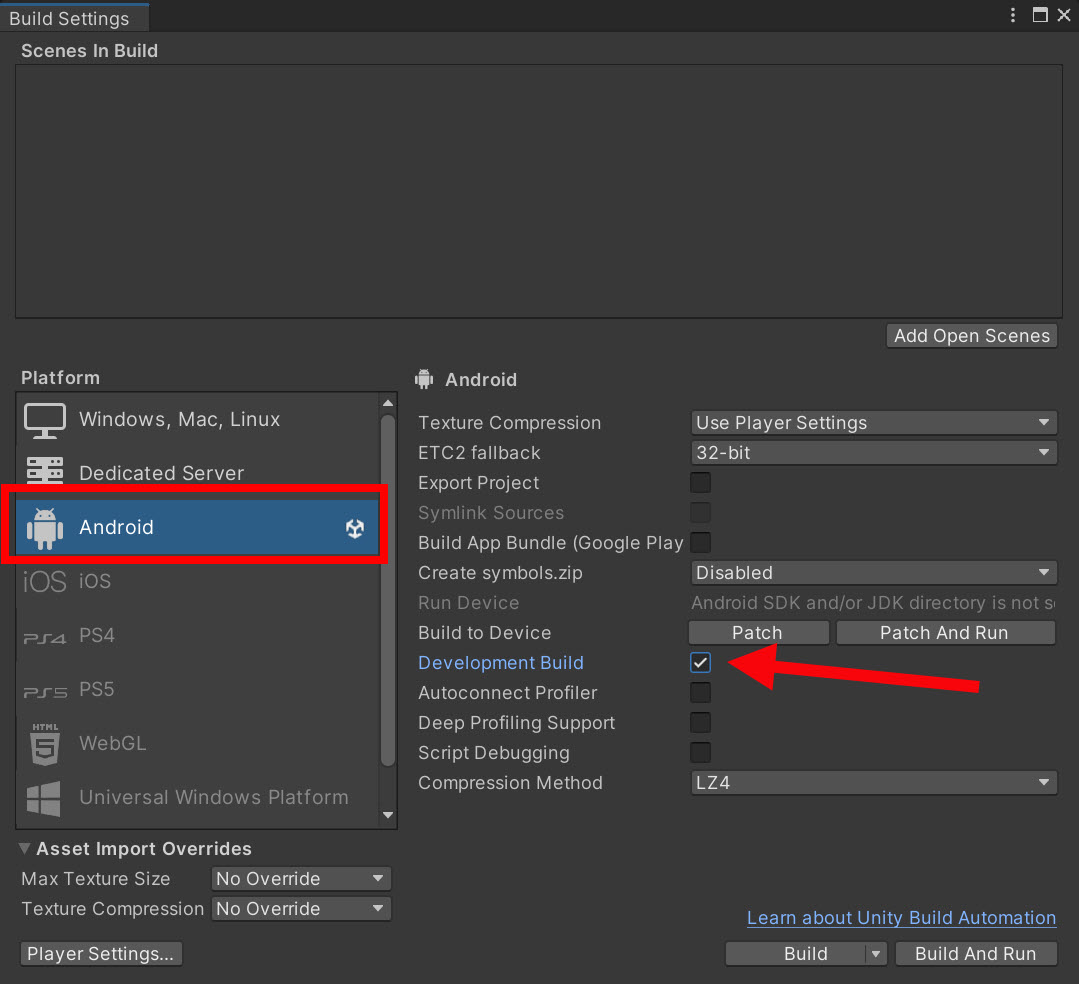Enable the Export Project checkbox
The height and width of the screenshot is (984, 1079).
point(701,482)
